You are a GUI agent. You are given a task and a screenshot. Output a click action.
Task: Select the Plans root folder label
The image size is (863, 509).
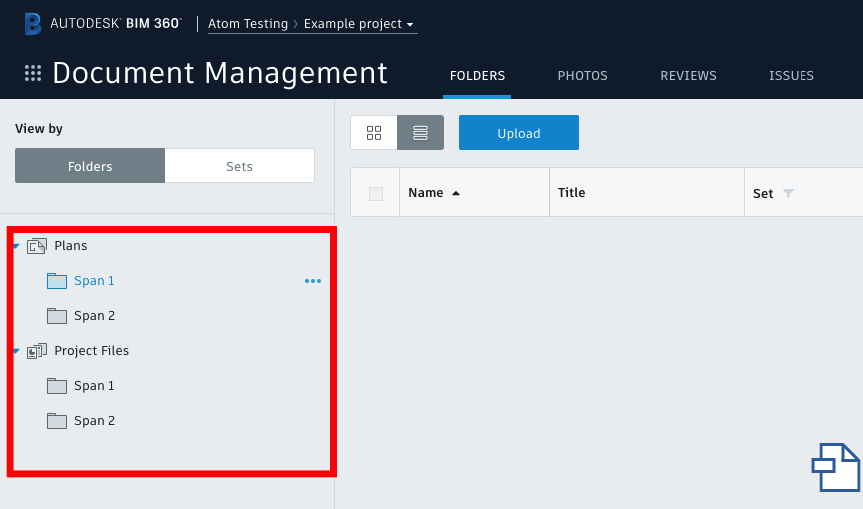click(x=70, y=246)
